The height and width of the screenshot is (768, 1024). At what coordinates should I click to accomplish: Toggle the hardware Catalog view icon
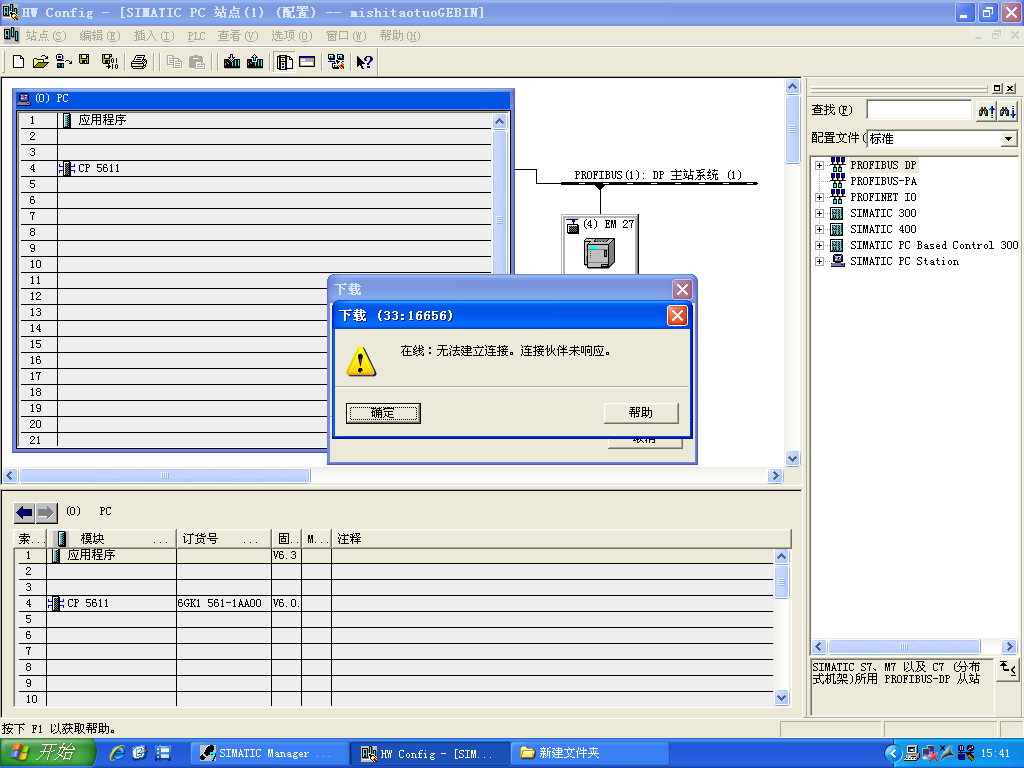click(285, 62)
